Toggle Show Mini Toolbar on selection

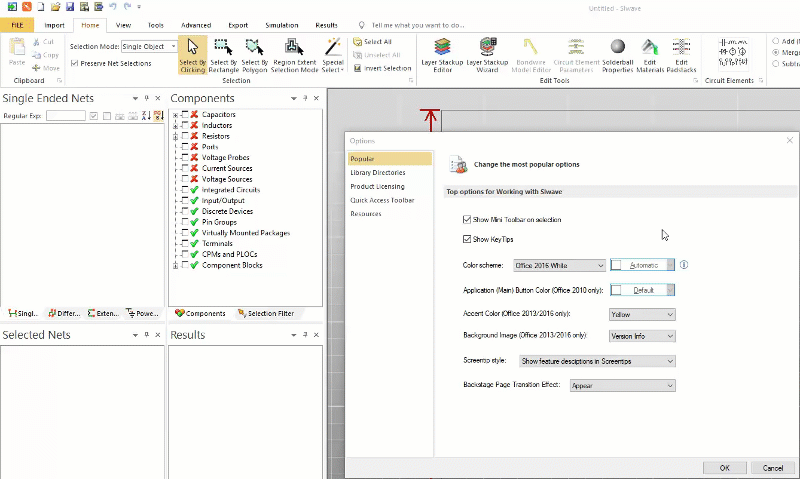point(468,219)
